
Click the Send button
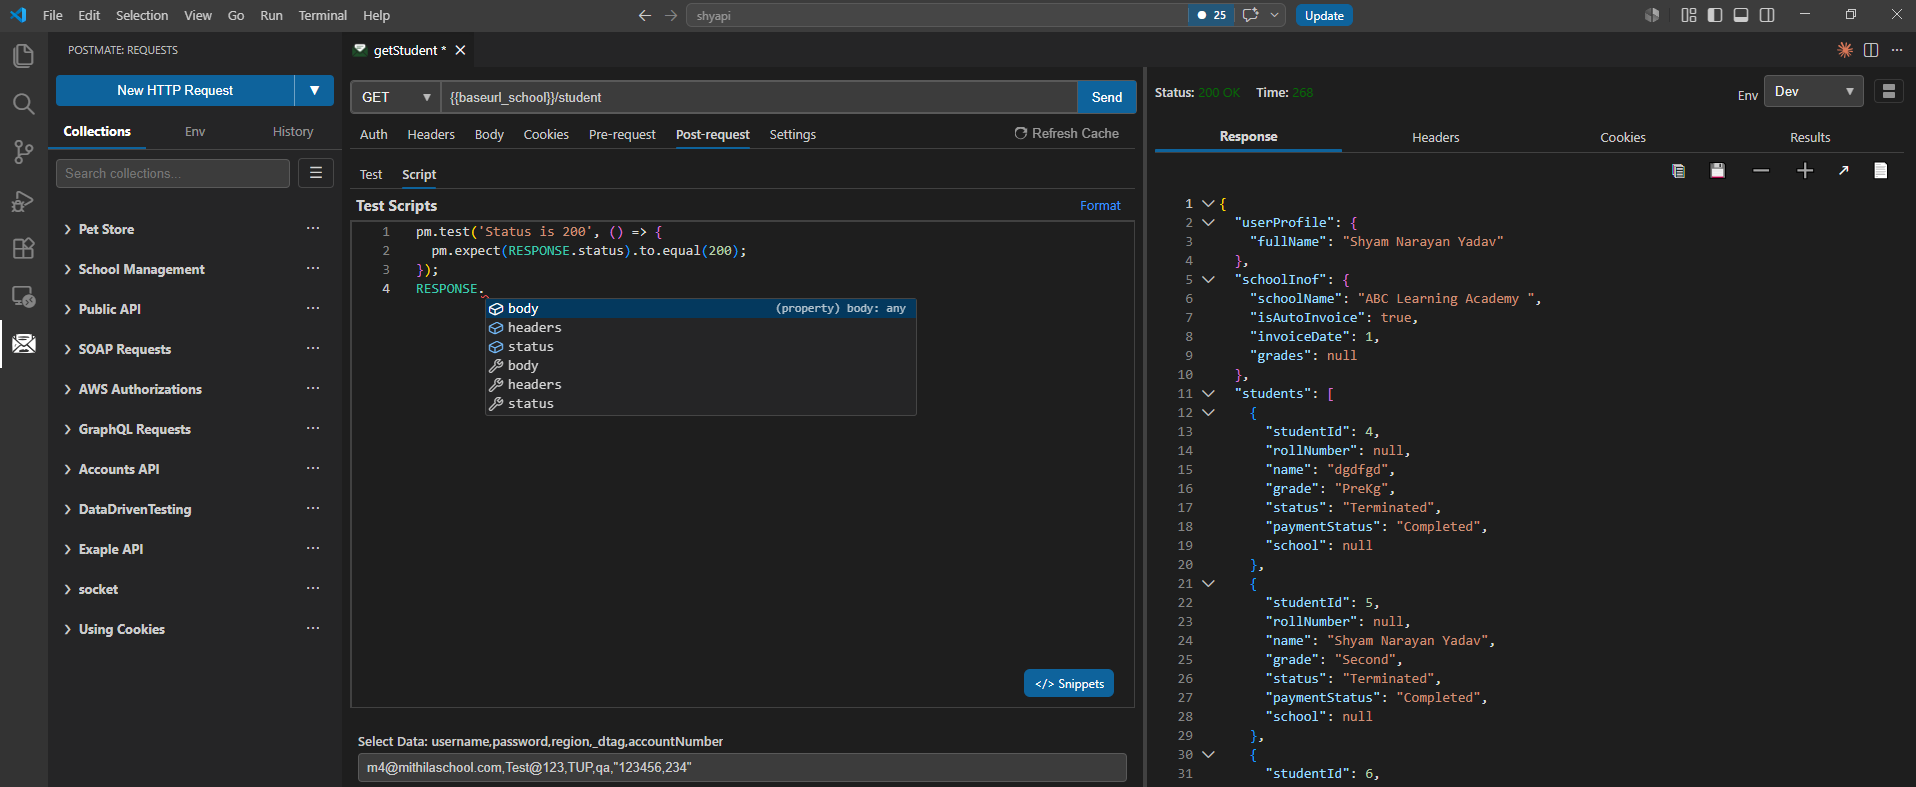1107,97
